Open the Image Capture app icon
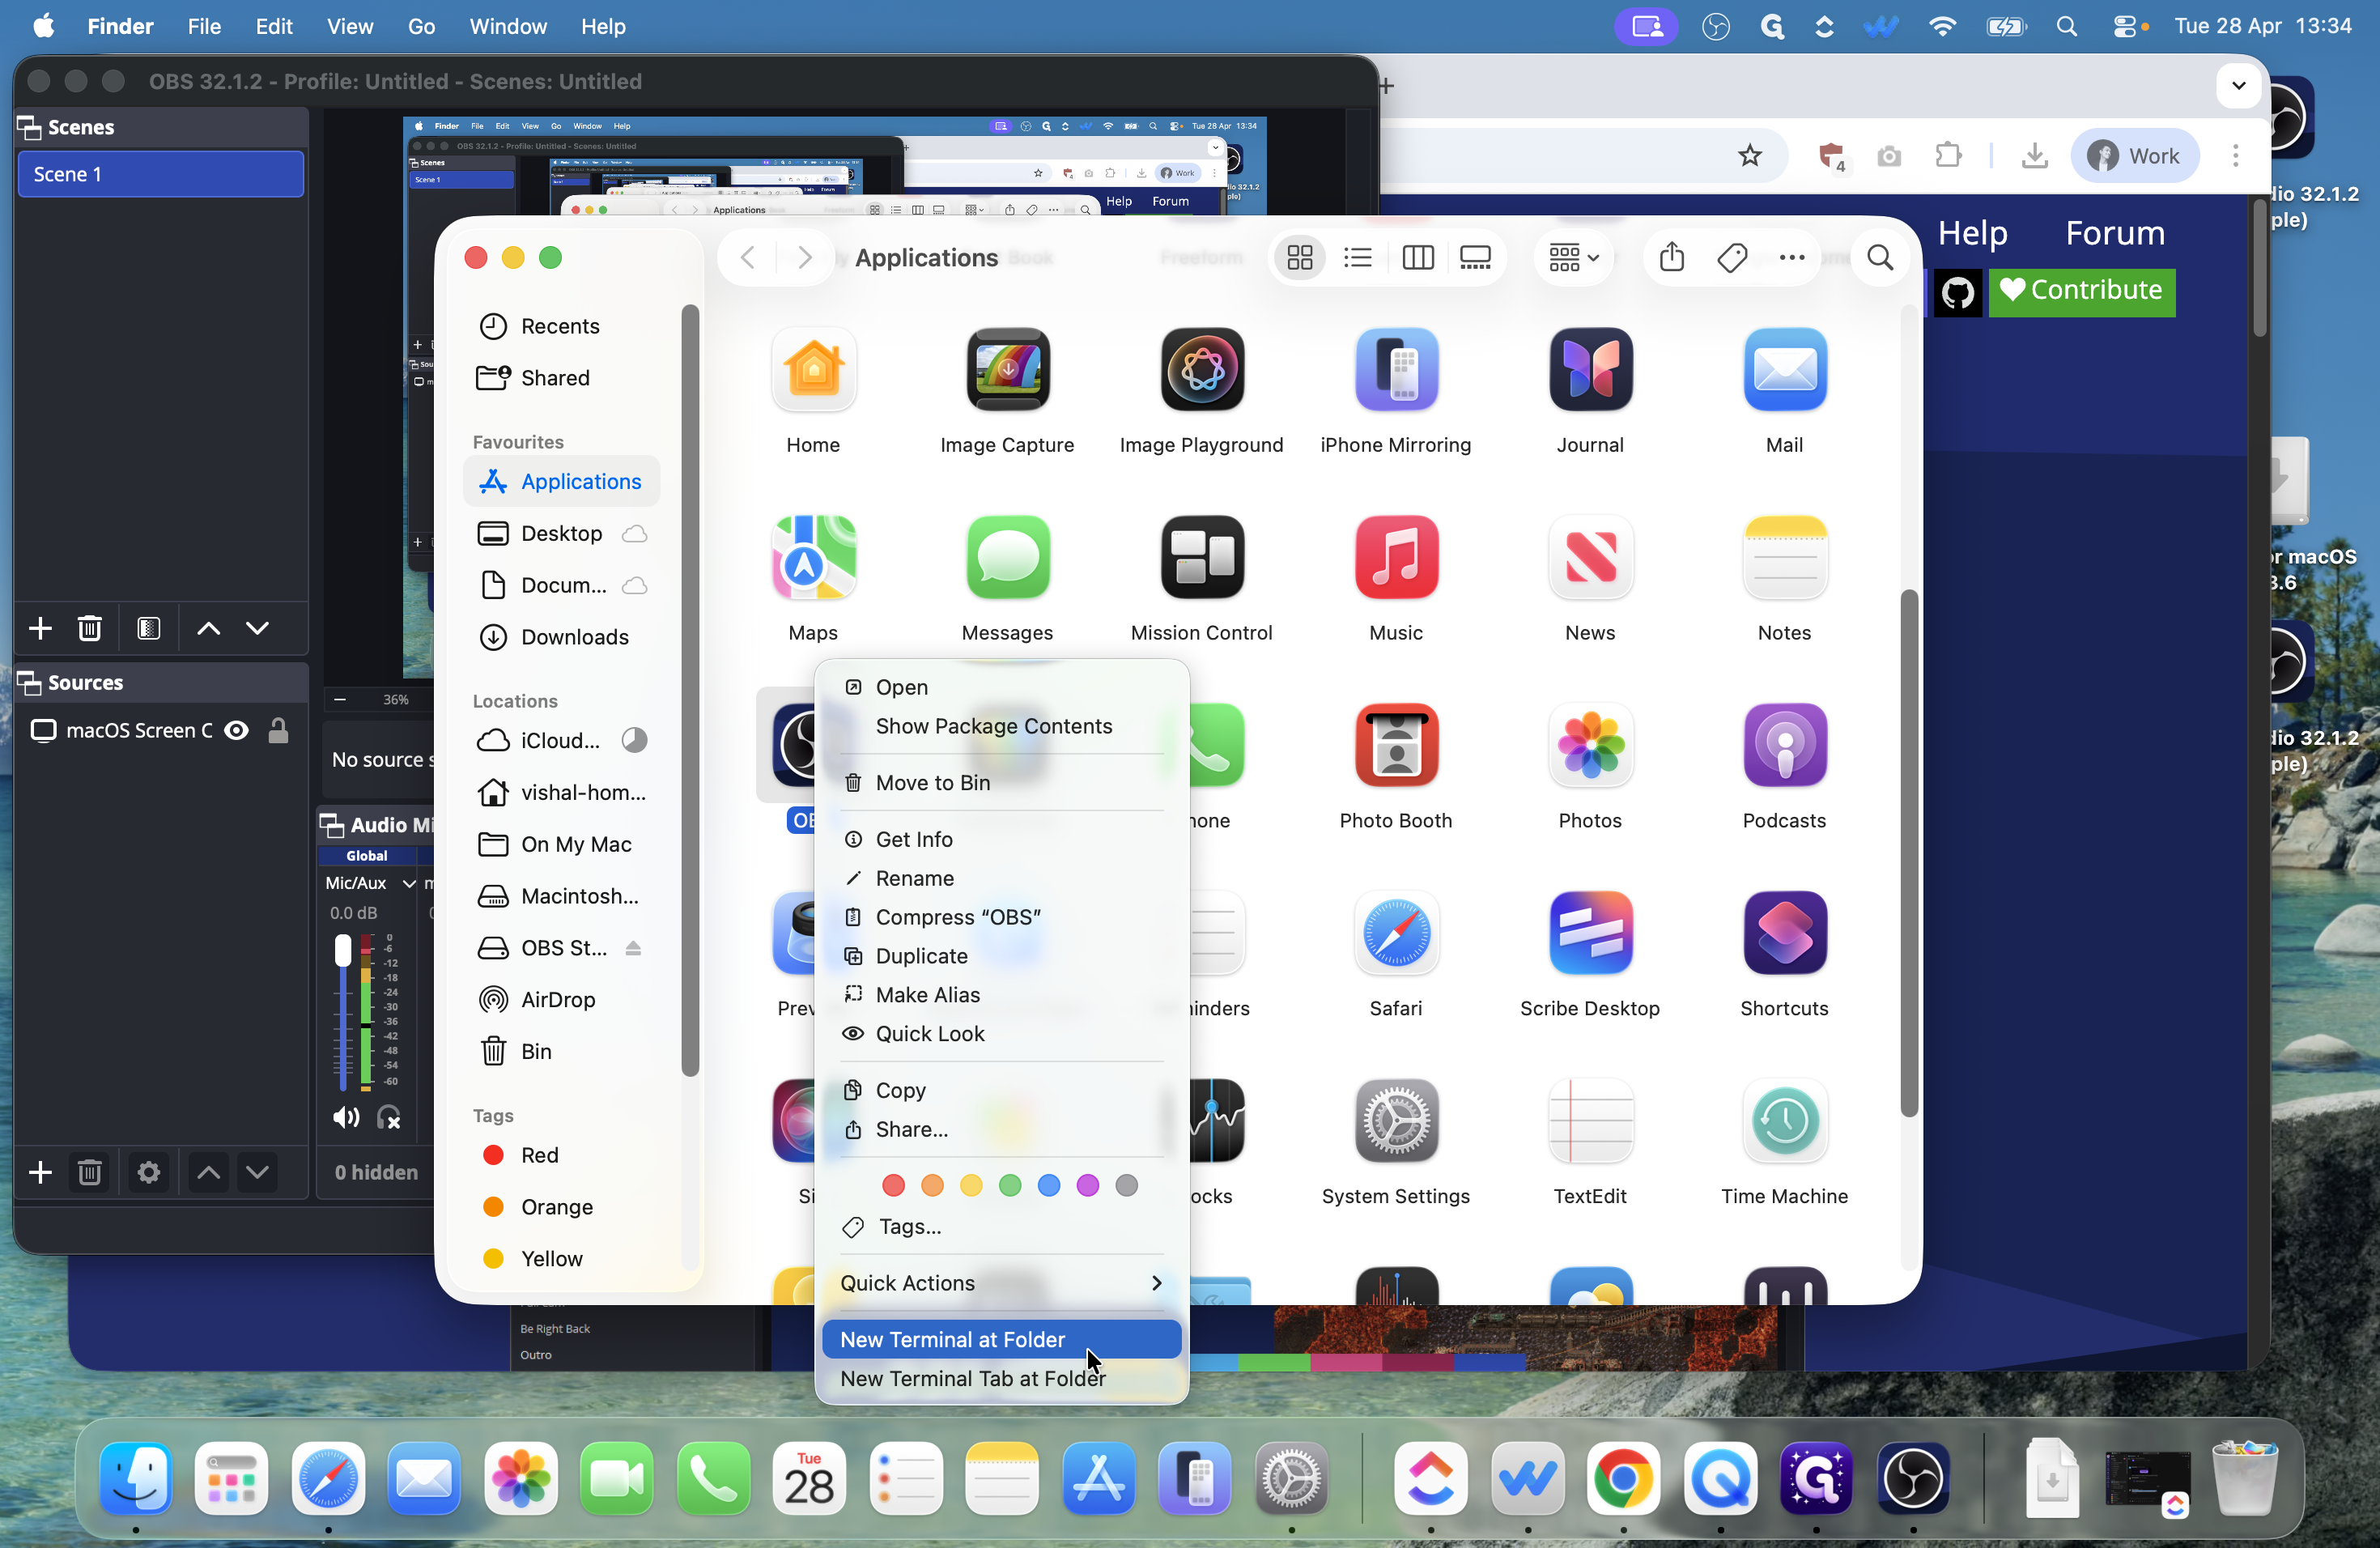The image size is (2380, 1548). pyautogui.click(x=1007, y=369)
